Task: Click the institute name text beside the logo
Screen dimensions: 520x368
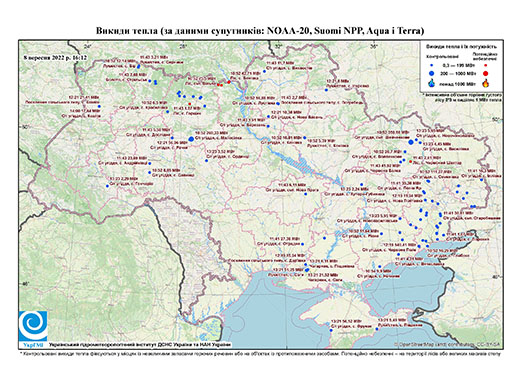Action: (139, 344)
